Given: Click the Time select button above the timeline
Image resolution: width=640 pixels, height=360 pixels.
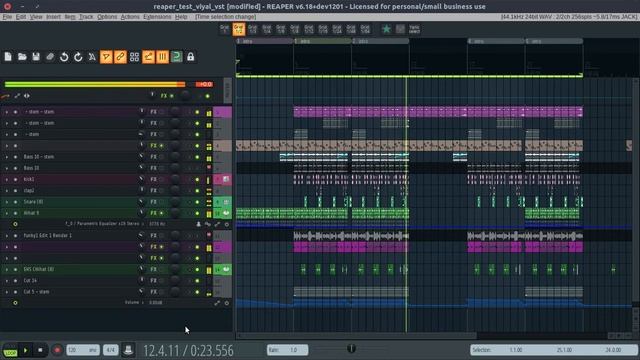Looking at the screenshot, I should point(414,29).
